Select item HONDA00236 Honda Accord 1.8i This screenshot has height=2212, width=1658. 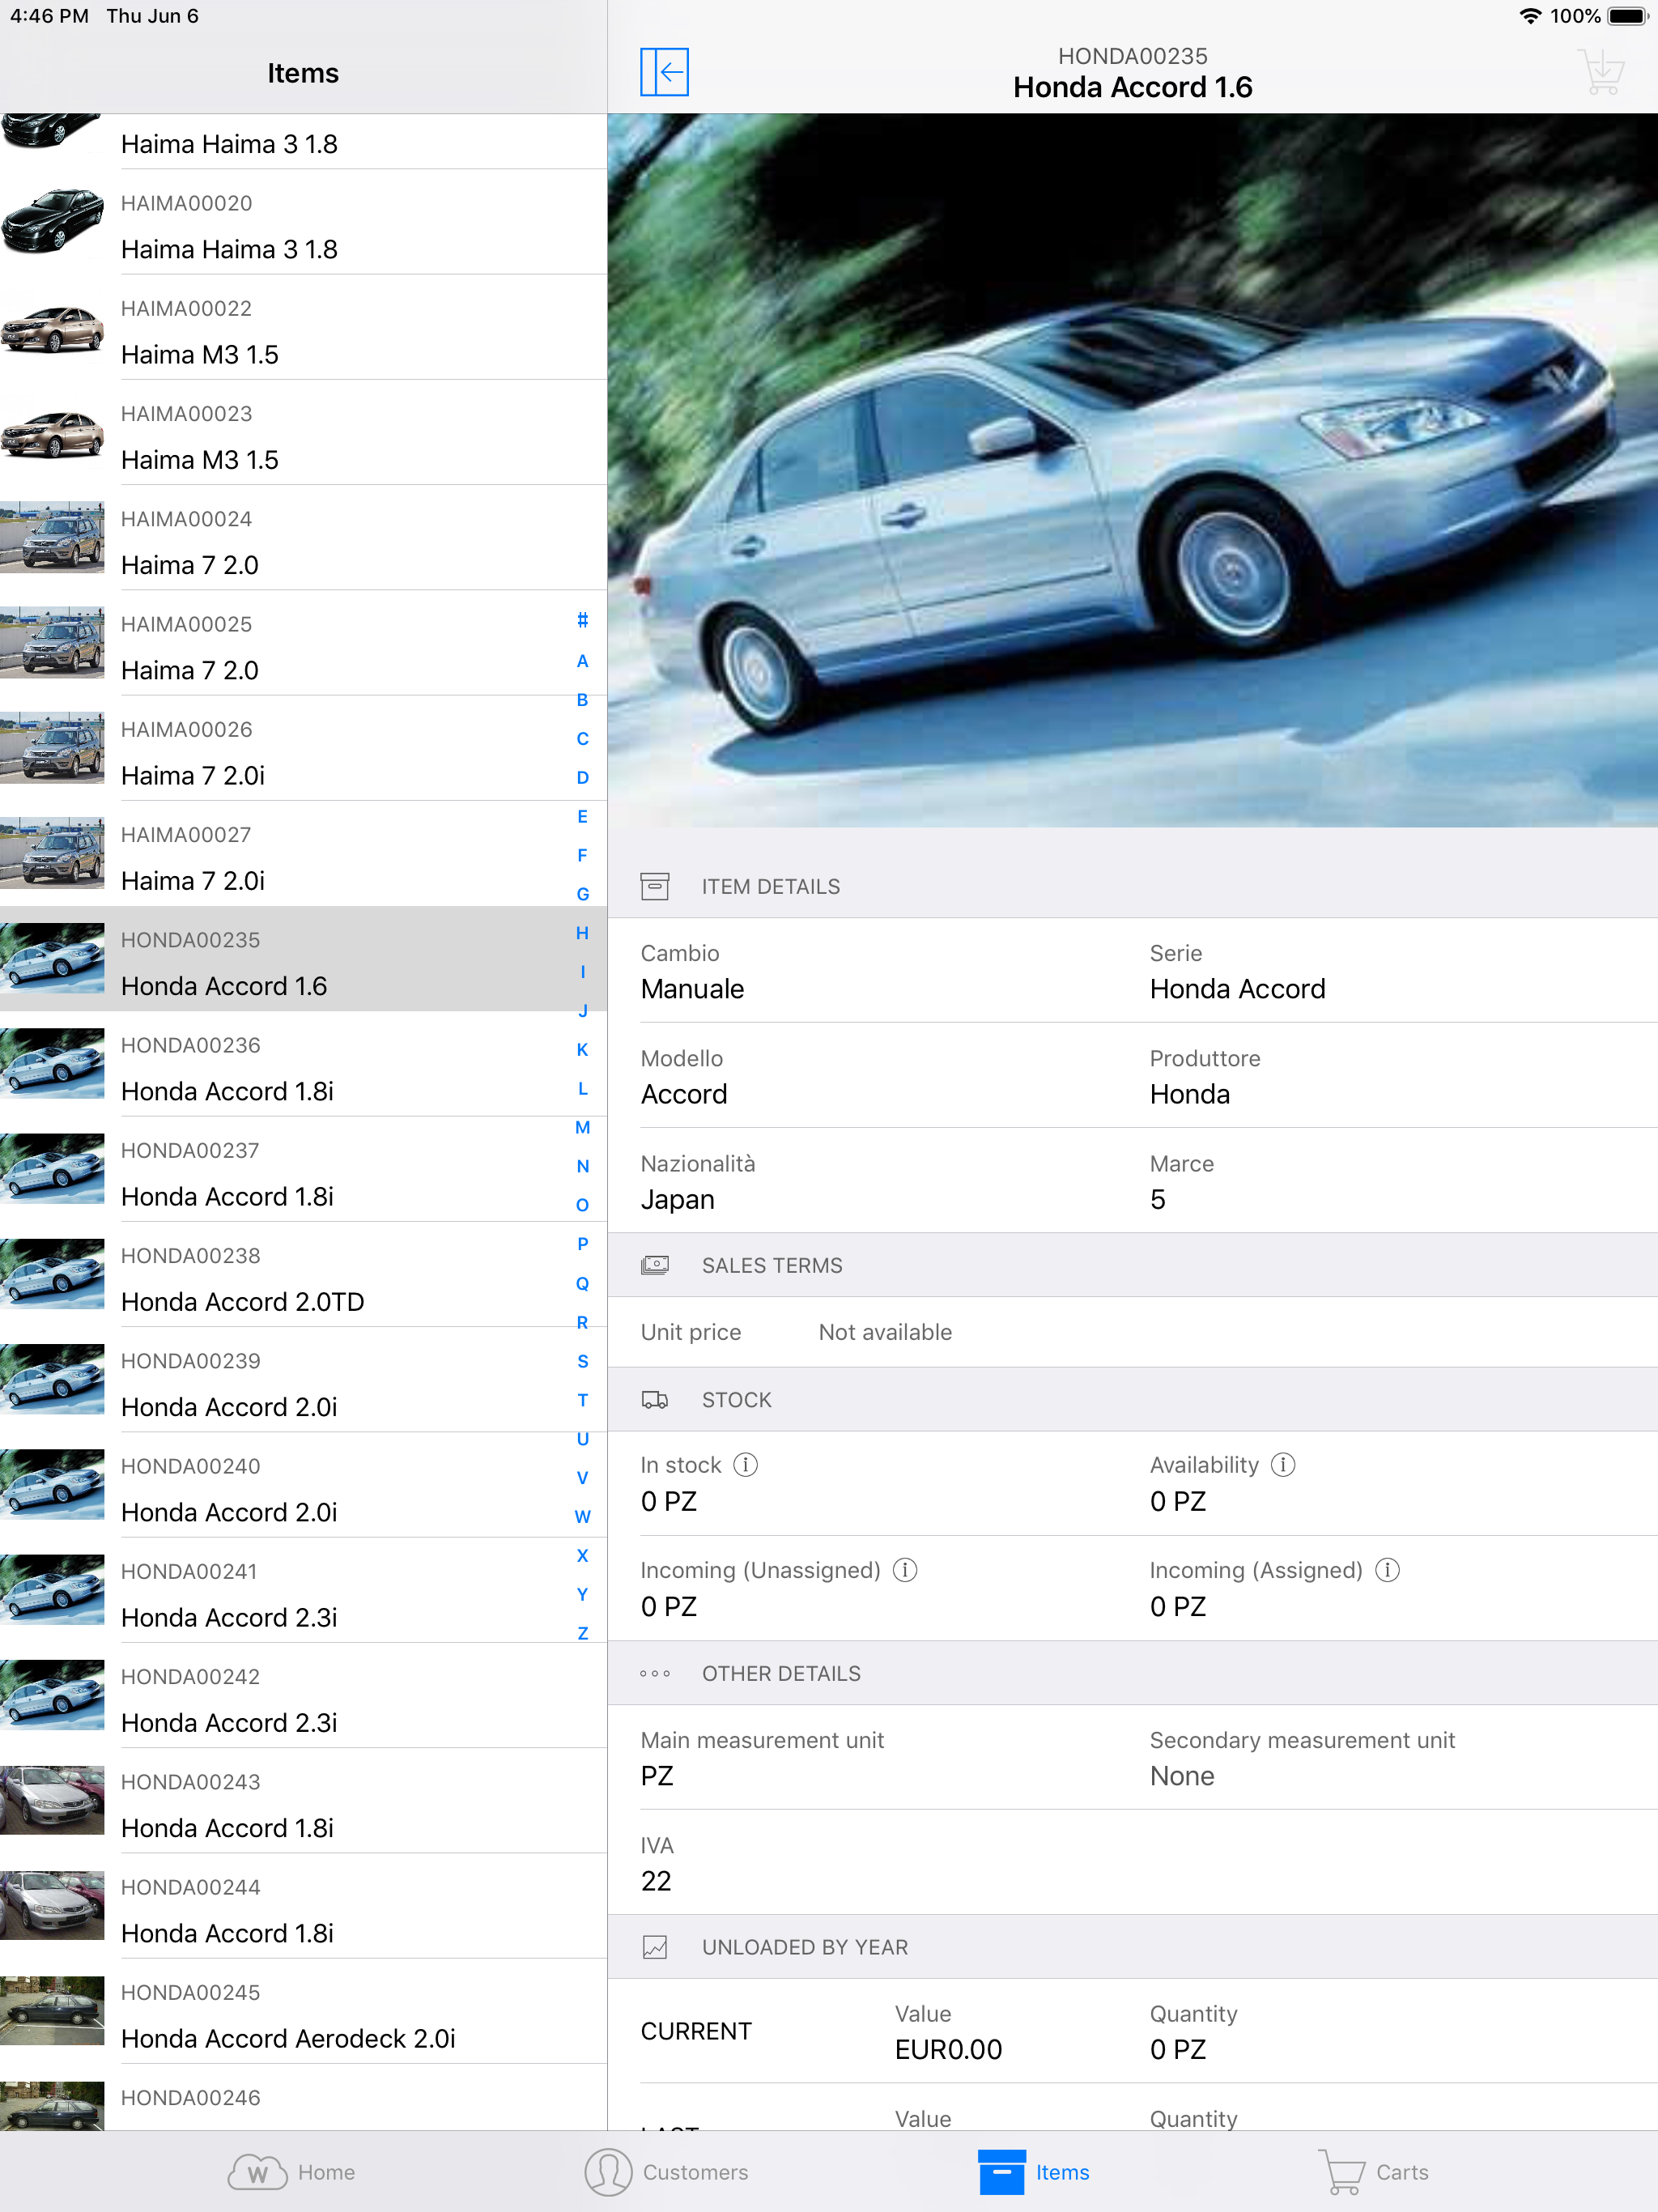(x=303, y=1064)
